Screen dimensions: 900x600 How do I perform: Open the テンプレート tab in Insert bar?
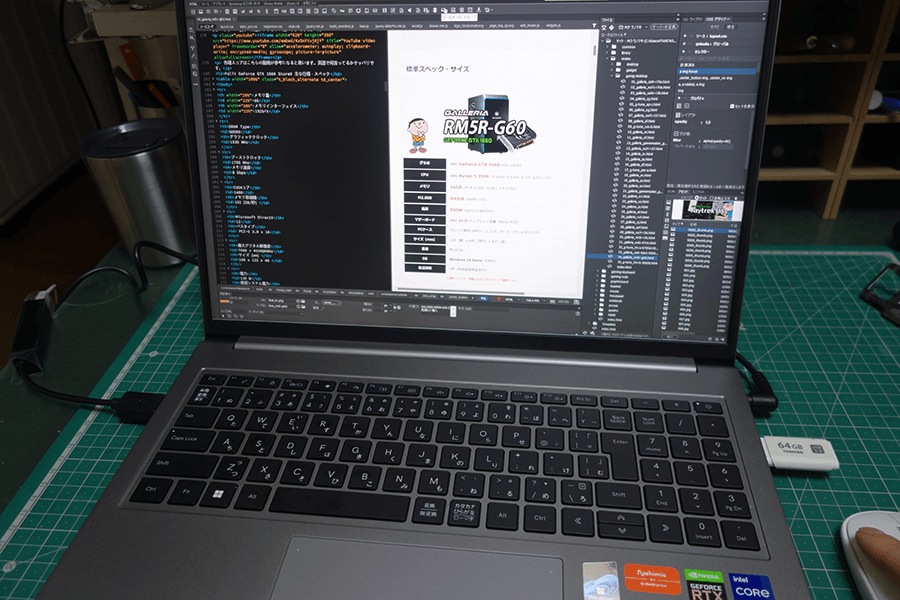(218, 3)
